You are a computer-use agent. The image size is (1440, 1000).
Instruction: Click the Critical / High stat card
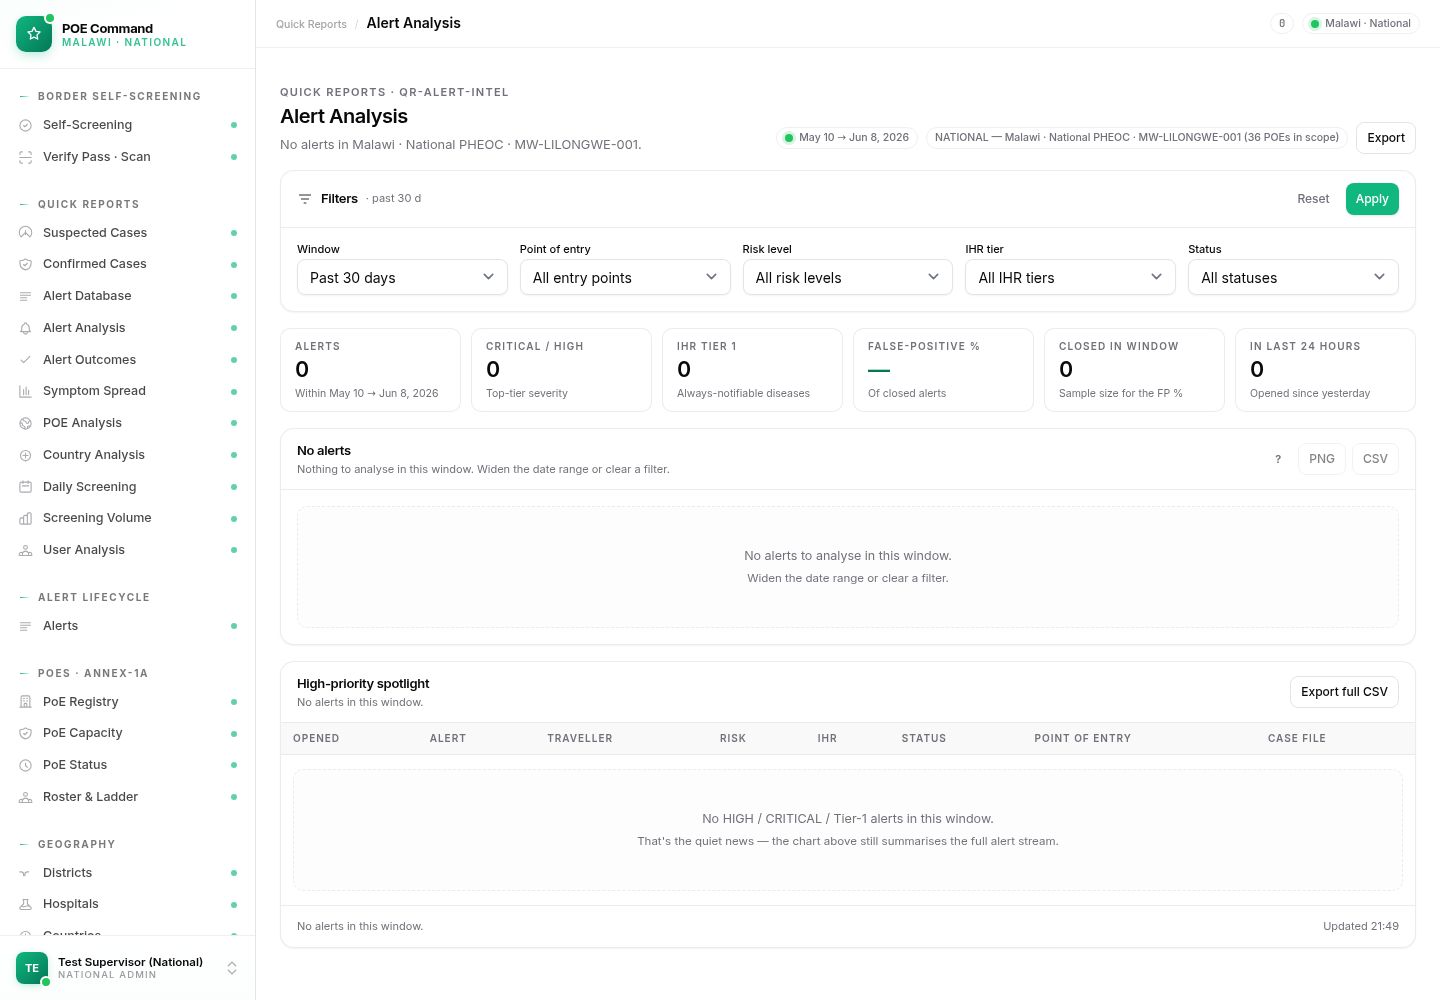[x=561, y=370]
